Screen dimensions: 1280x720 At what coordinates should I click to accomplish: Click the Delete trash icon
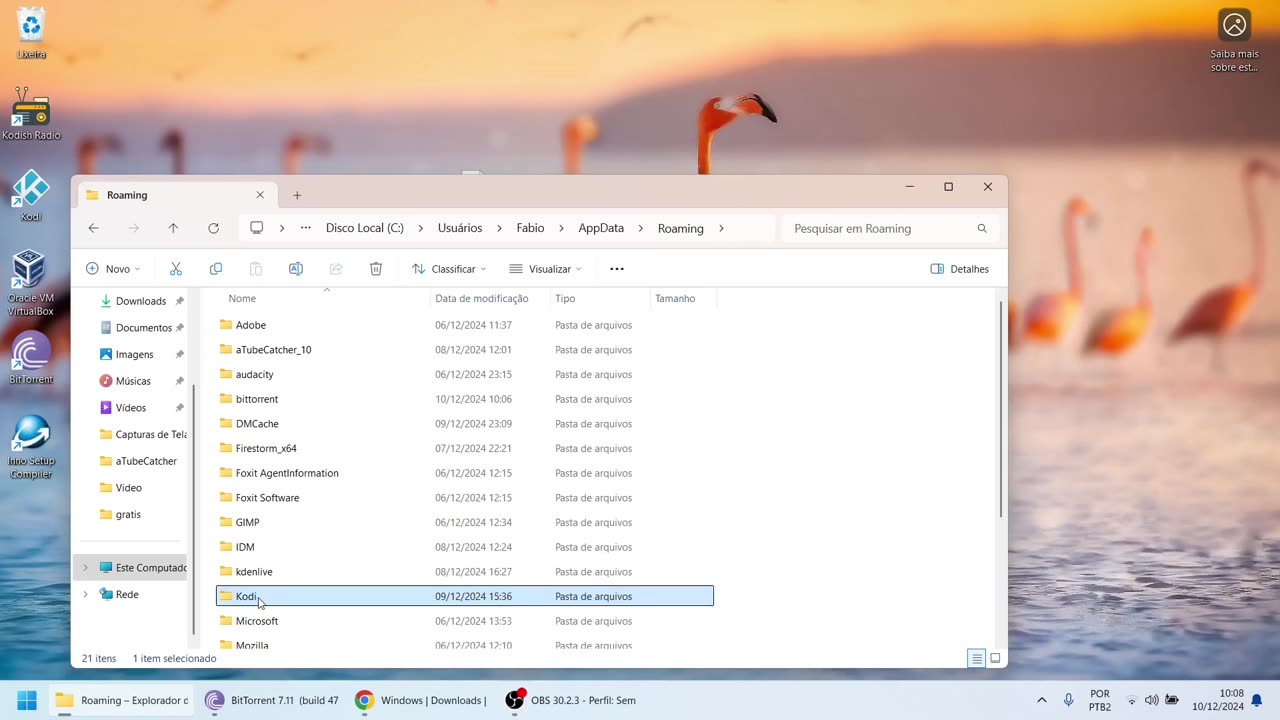coord(376,269)
